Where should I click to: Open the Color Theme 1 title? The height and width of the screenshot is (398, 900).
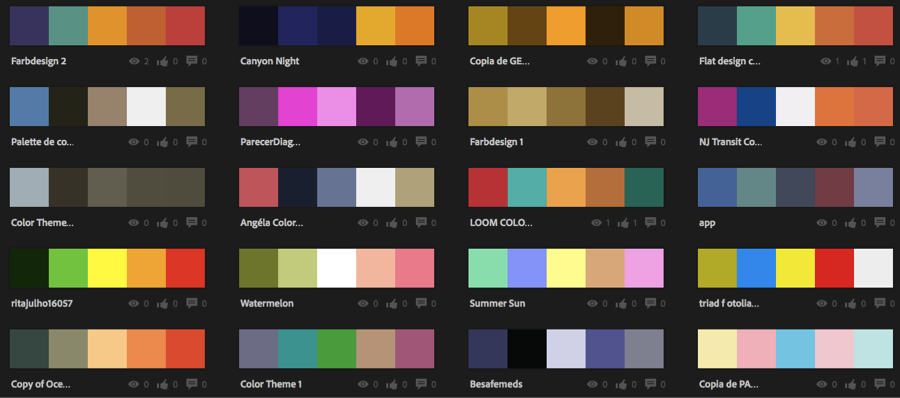pos(271,384)
